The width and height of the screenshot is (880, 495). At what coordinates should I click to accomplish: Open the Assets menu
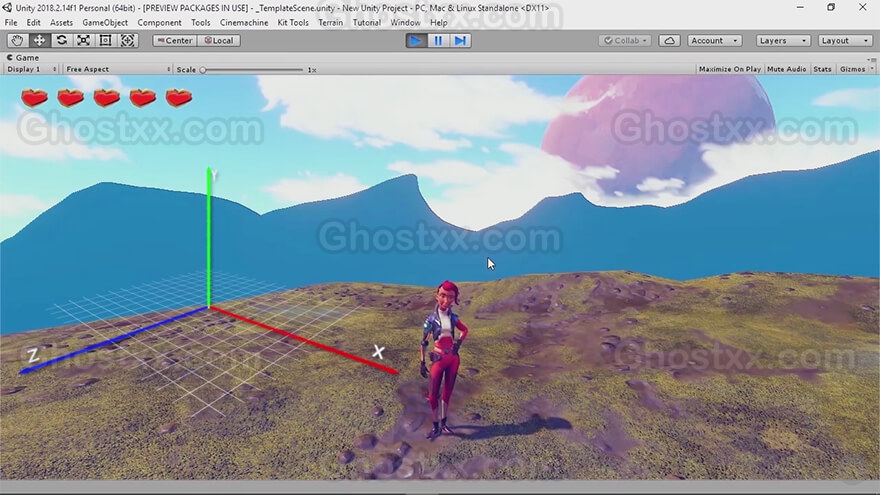pyautogui.click(x=61, y=22)
